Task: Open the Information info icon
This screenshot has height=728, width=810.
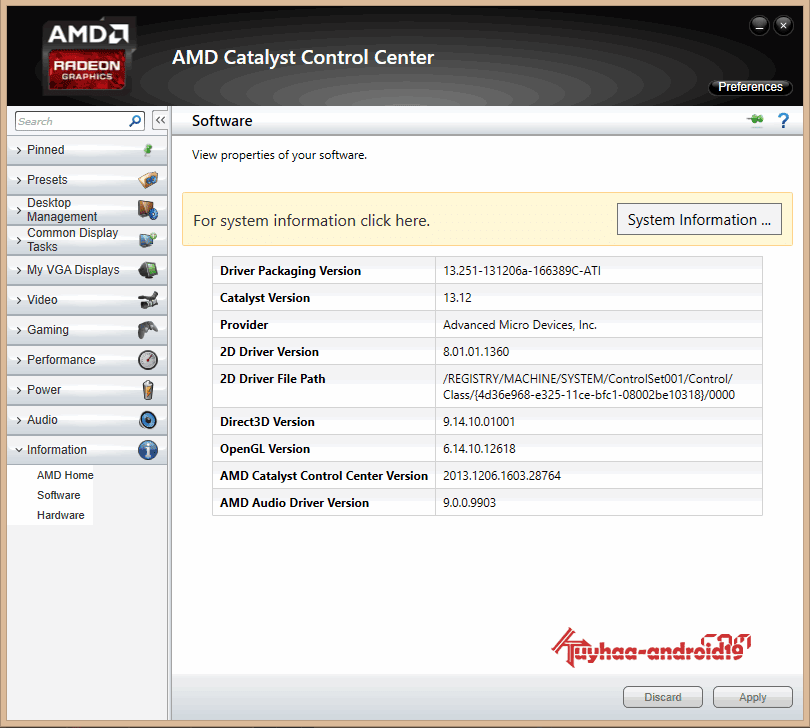Action: click(x=148, y=449)
